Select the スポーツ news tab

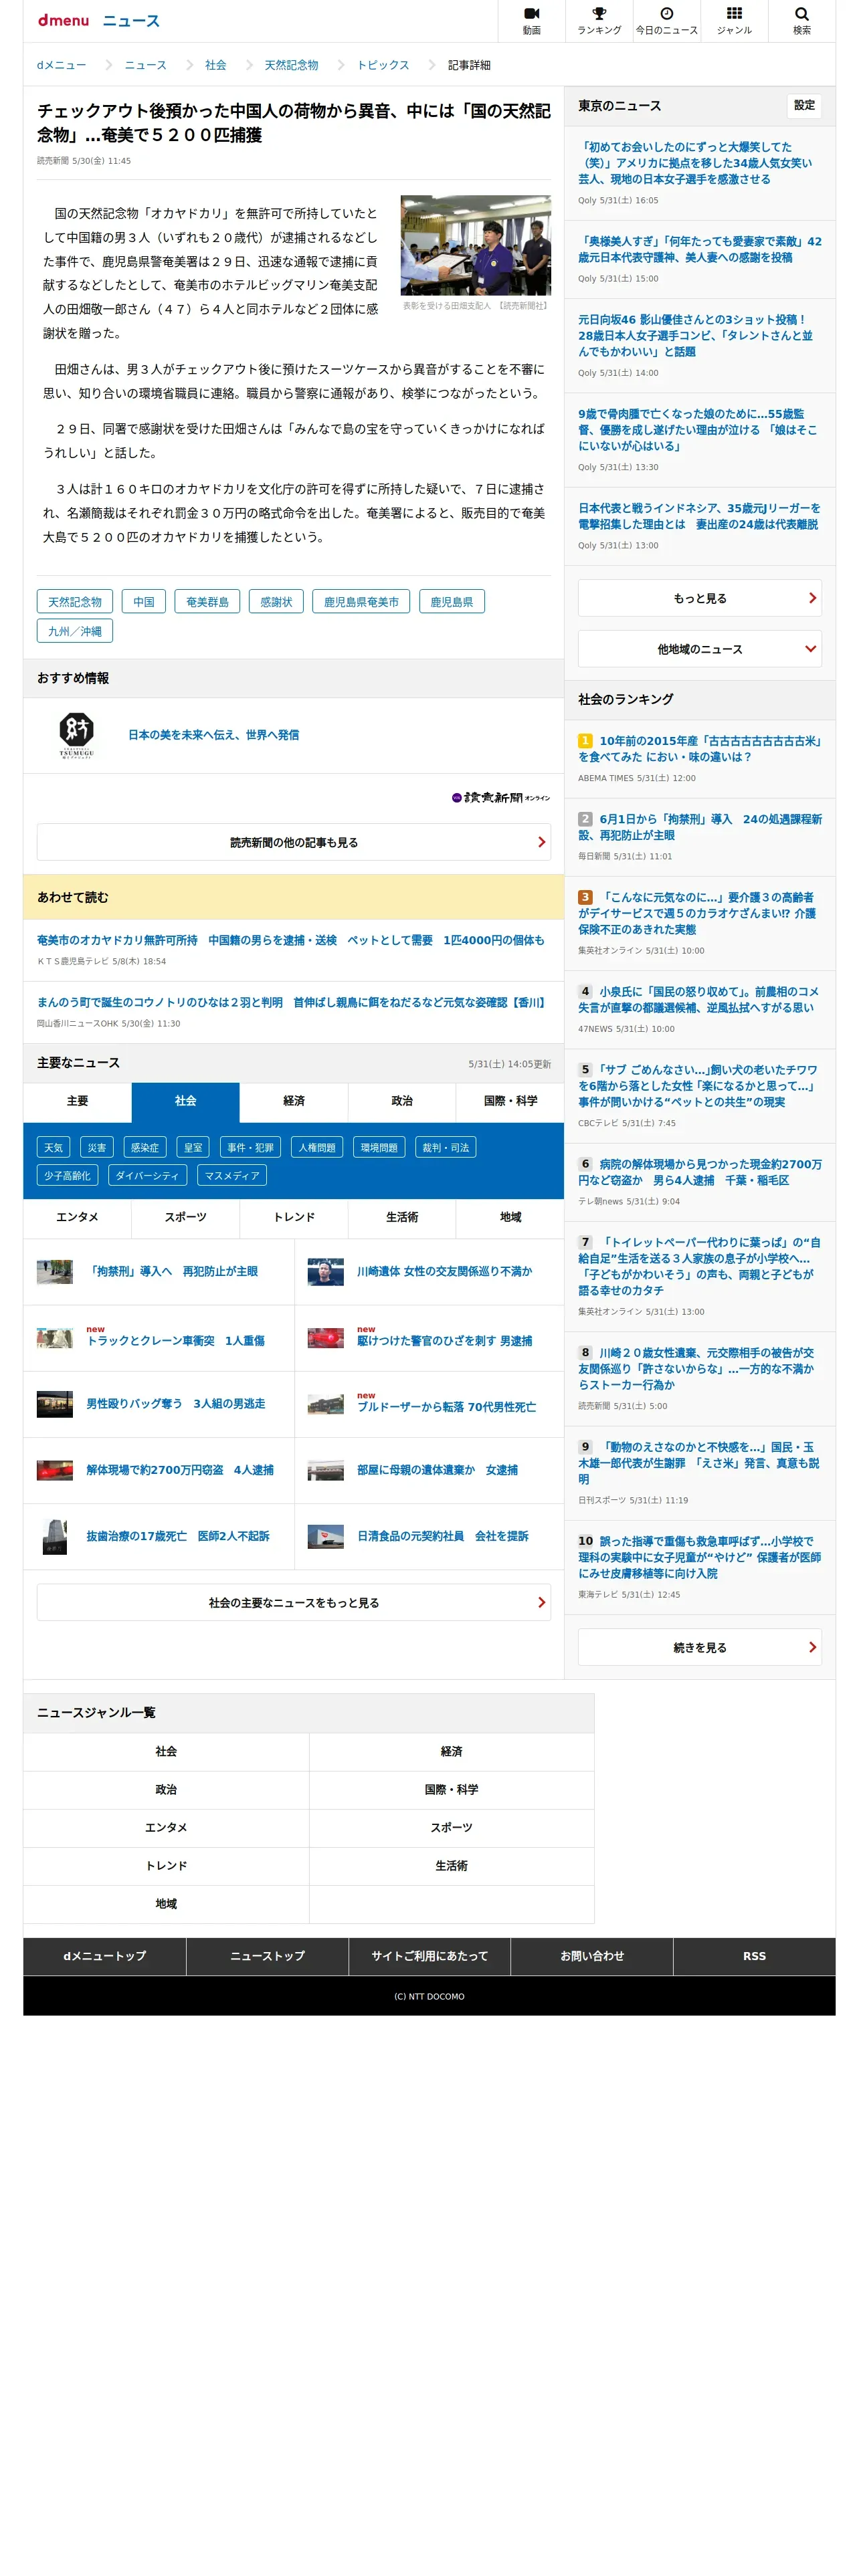pos(185,1217)
